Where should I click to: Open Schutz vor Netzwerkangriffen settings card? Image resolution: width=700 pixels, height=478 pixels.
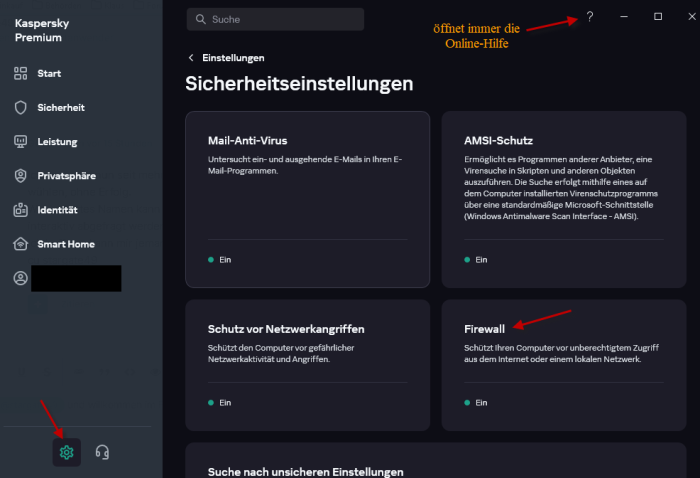(x=308, y=365)
